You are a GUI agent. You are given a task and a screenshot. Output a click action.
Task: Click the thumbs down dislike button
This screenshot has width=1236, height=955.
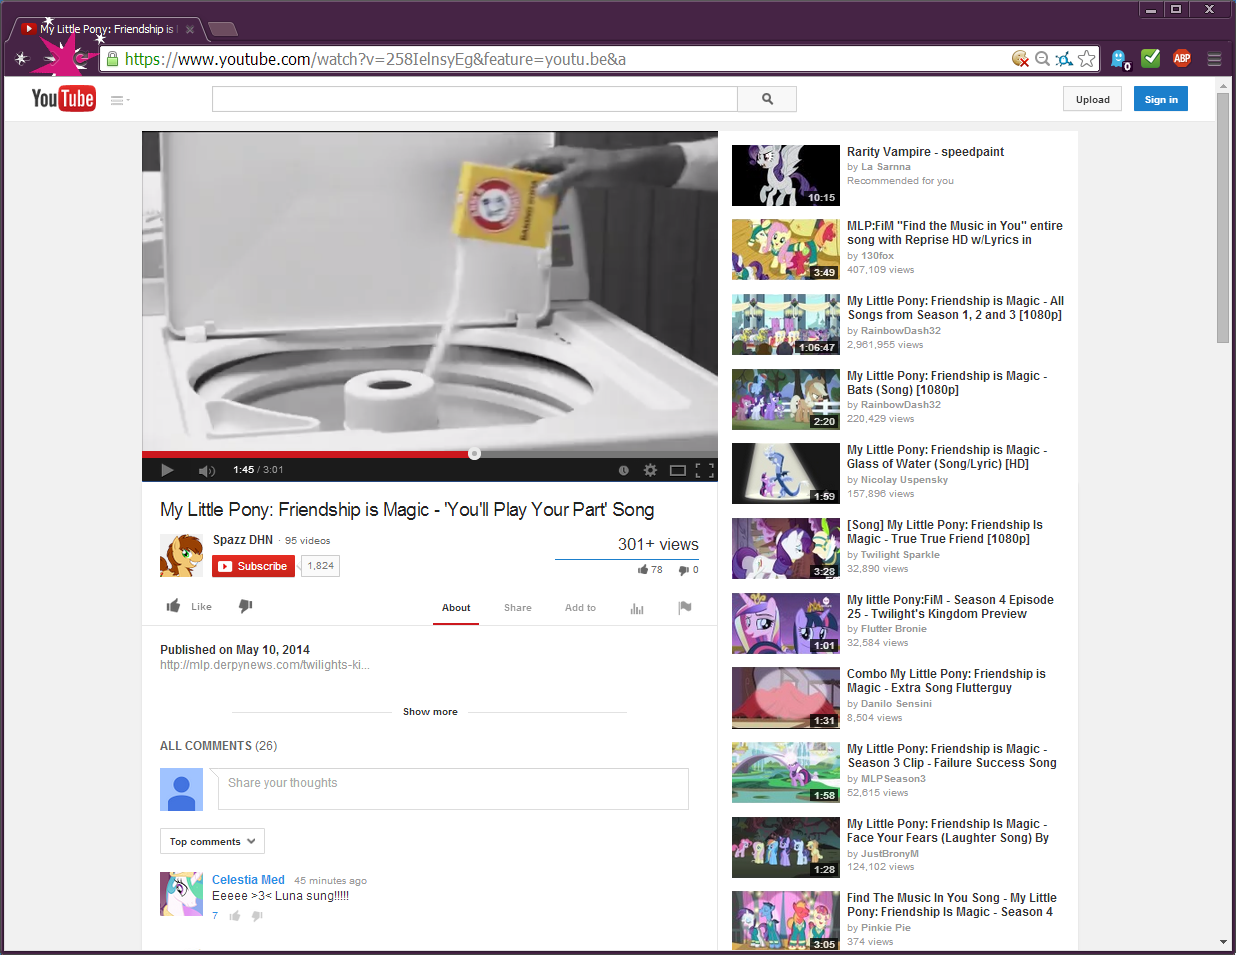point(245,606)
